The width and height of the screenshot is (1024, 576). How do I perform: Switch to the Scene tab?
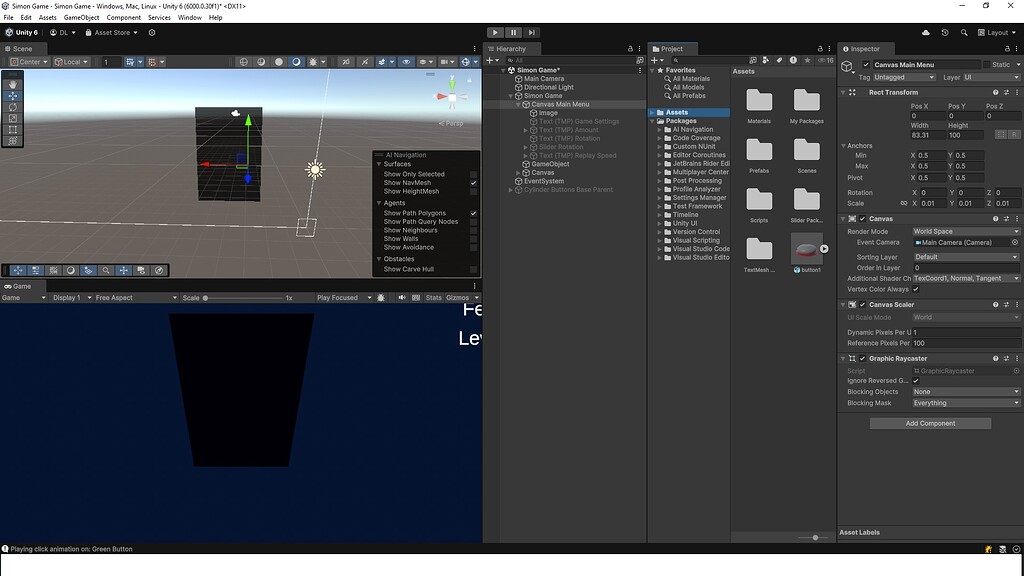point(22,48)
